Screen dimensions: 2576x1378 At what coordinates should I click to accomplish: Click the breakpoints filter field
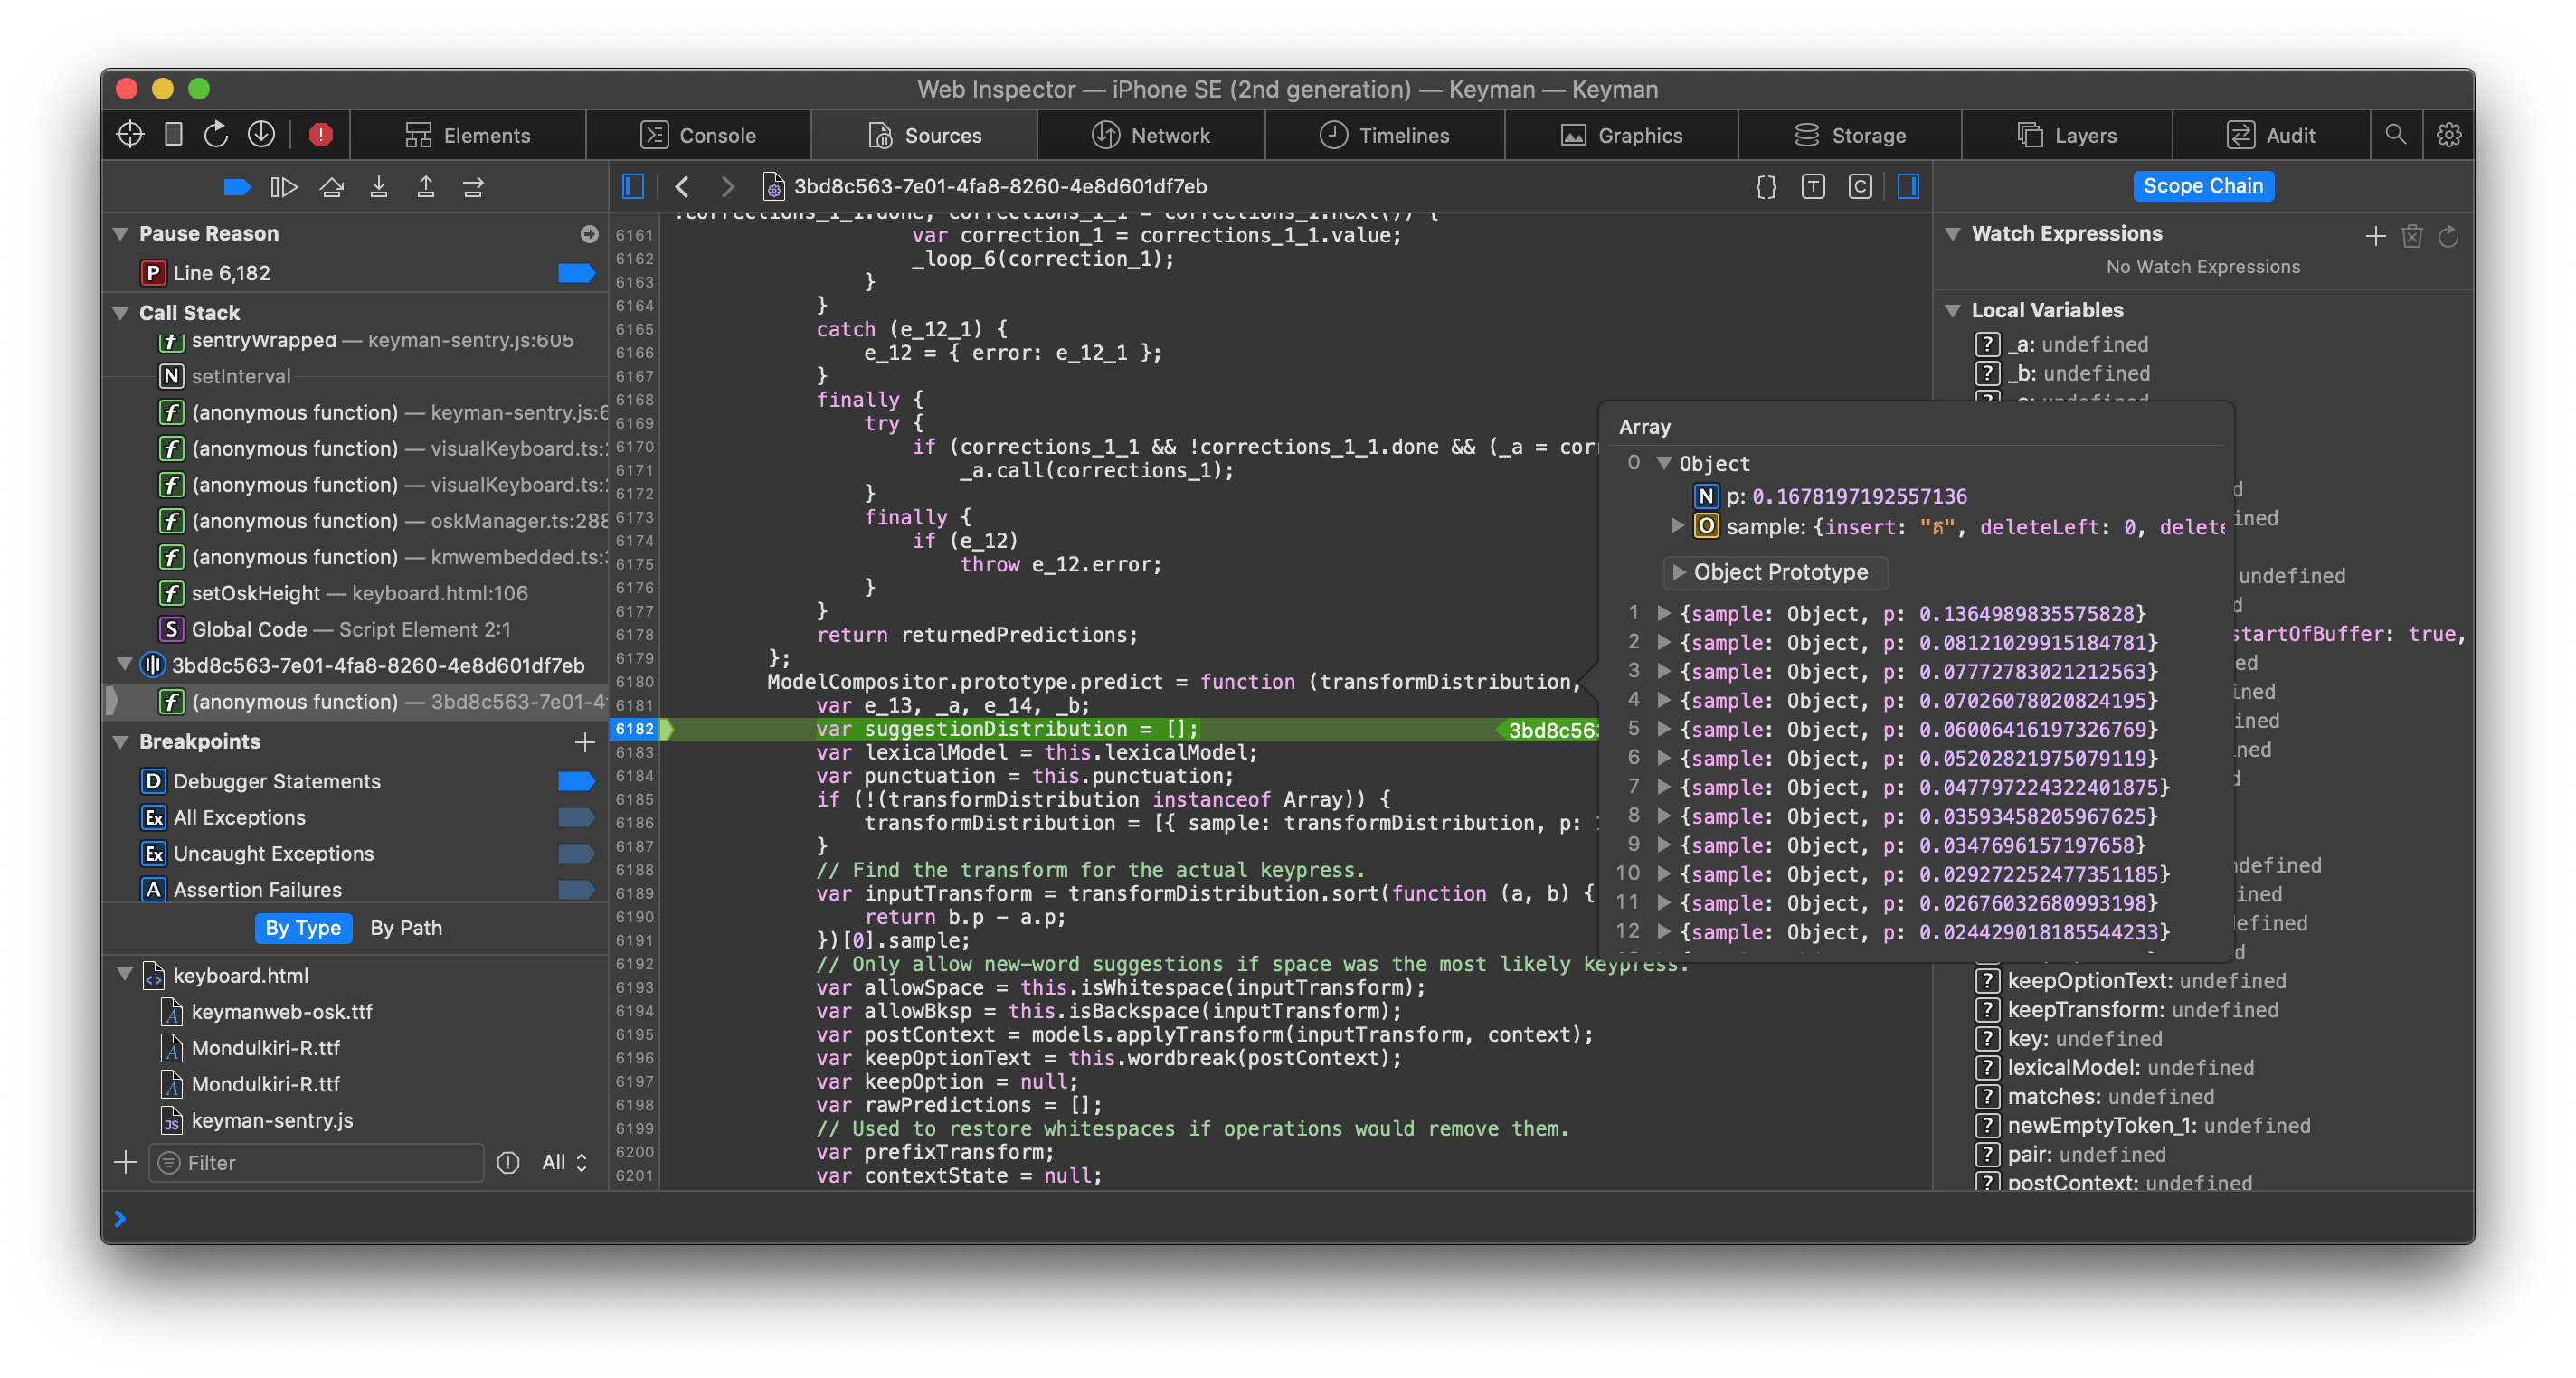315,1162
